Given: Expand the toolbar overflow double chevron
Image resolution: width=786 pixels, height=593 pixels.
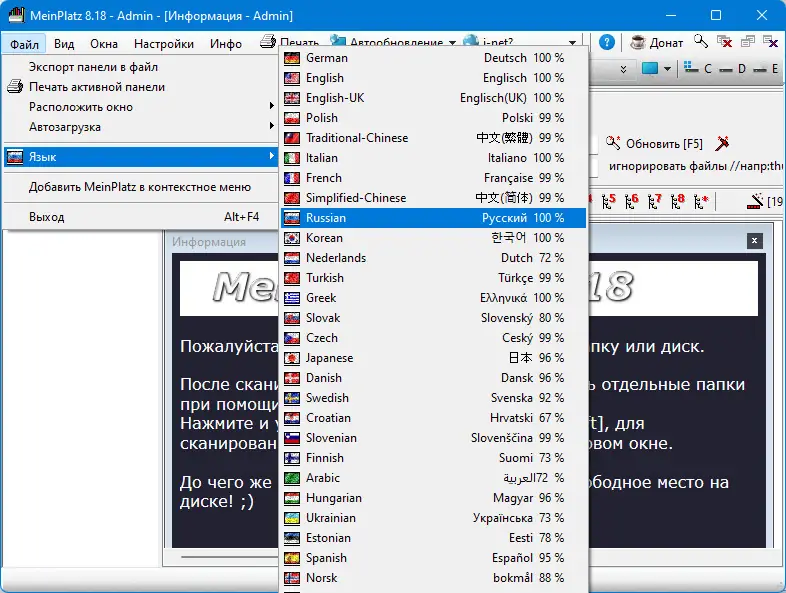Looking at the screenshot, I should (623, 69).
